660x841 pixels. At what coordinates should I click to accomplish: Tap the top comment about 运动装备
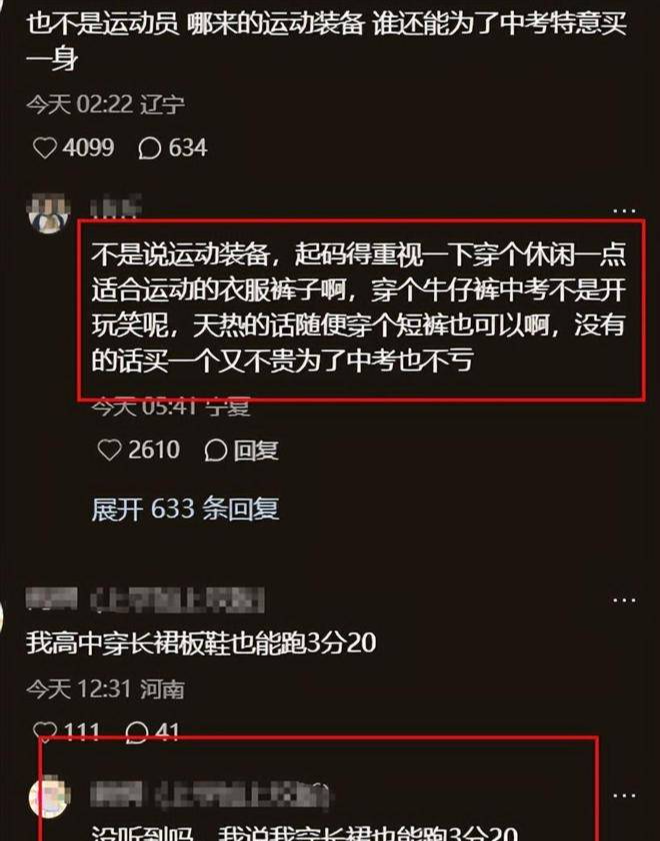327,42
